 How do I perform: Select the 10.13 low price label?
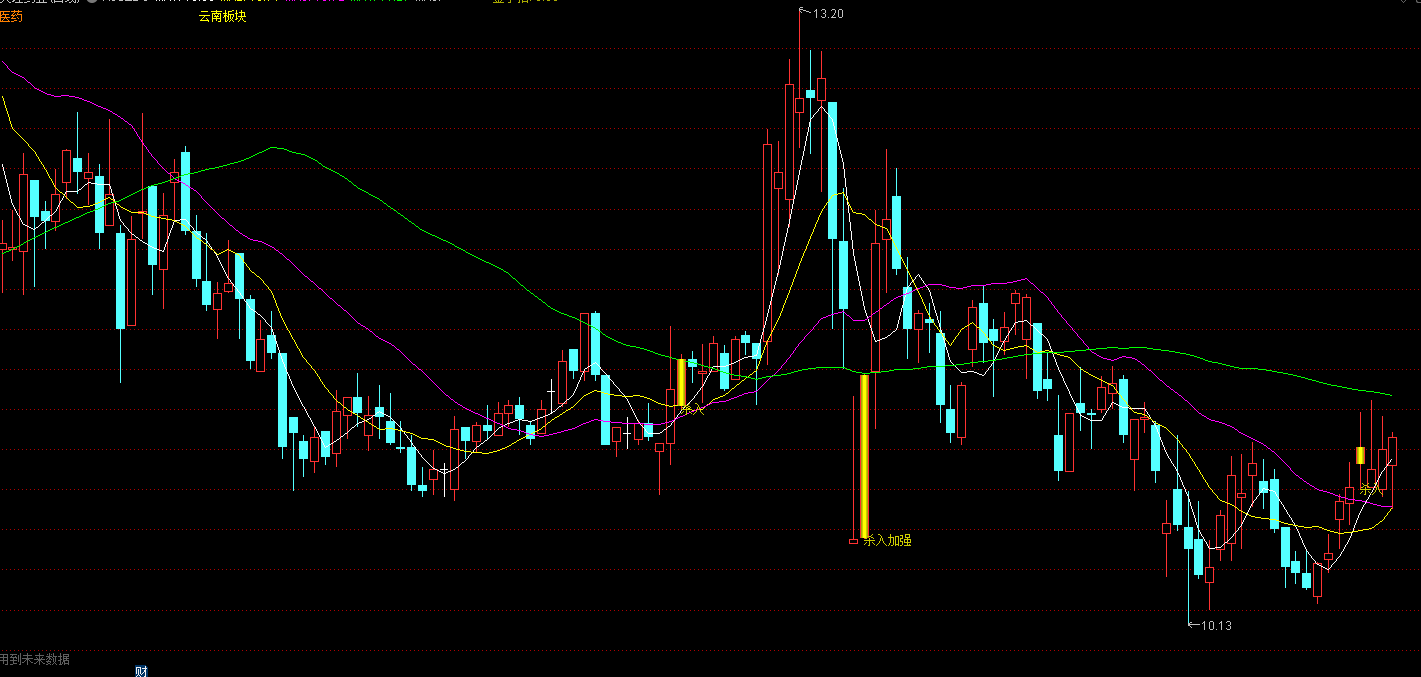coord(1216,626)
